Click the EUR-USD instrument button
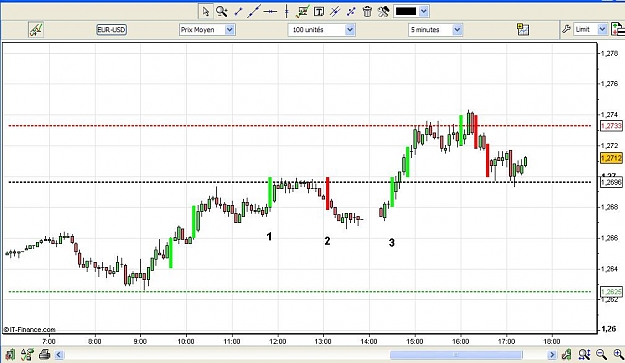 112,29
